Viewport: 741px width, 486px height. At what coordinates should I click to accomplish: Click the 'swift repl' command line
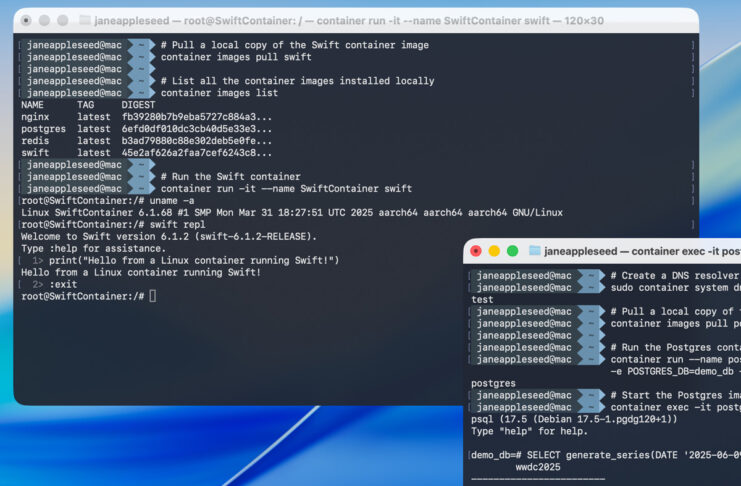click(x=177, y=225)
